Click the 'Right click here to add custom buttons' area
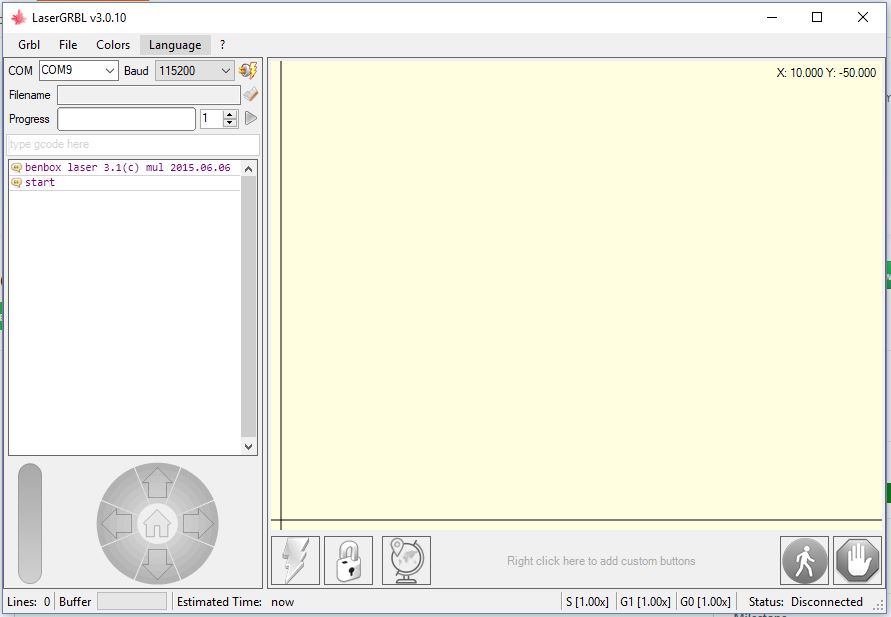Viewport: 891px width, 617px height. click(601, 561)
